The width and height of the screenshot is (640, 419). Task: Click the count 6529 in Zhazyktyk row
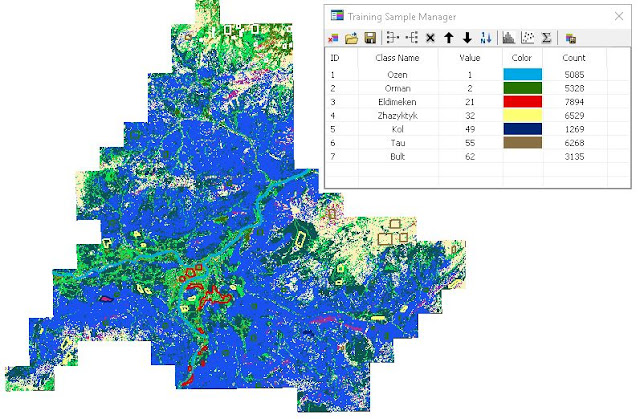574,115
